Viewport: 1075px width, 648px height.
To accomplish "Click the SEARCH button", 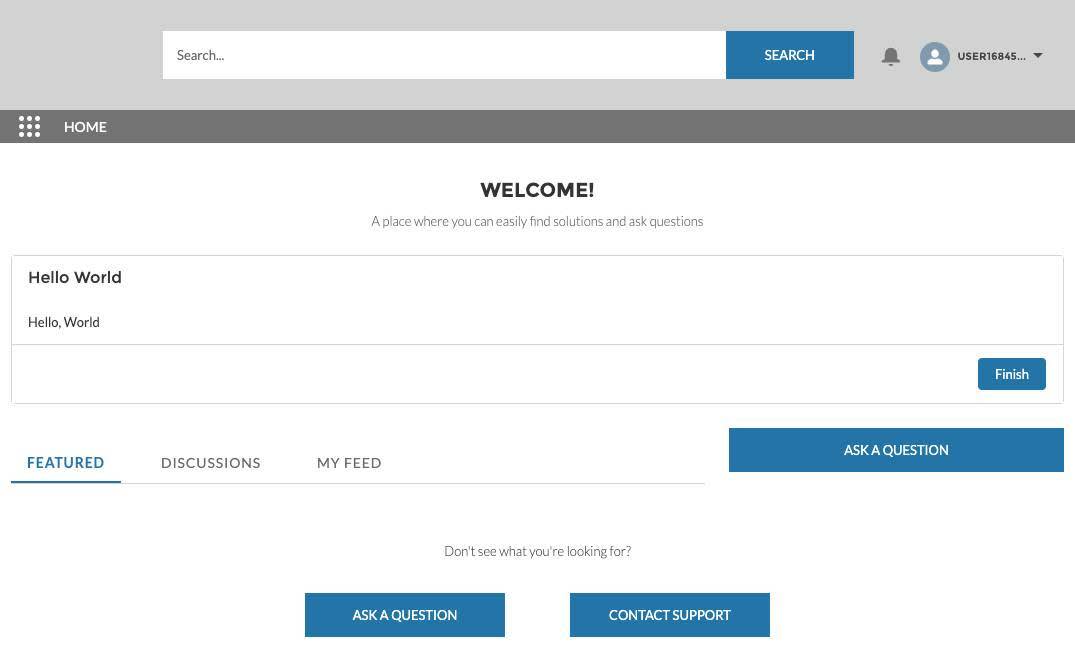I will (x=790, y=55).
